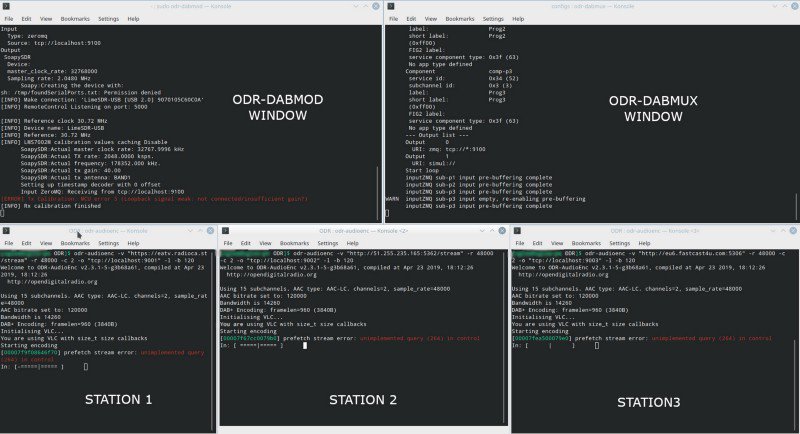Open Settings menu in the Konsole <2> window
Viewport: 800px width, 434px height.
click(328, 243)
